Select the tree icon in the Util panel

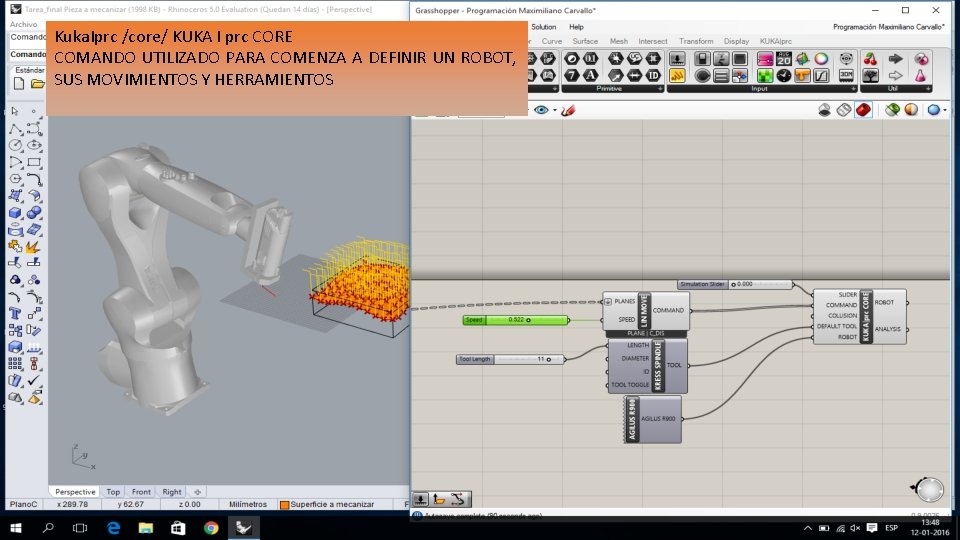[870, 76]
